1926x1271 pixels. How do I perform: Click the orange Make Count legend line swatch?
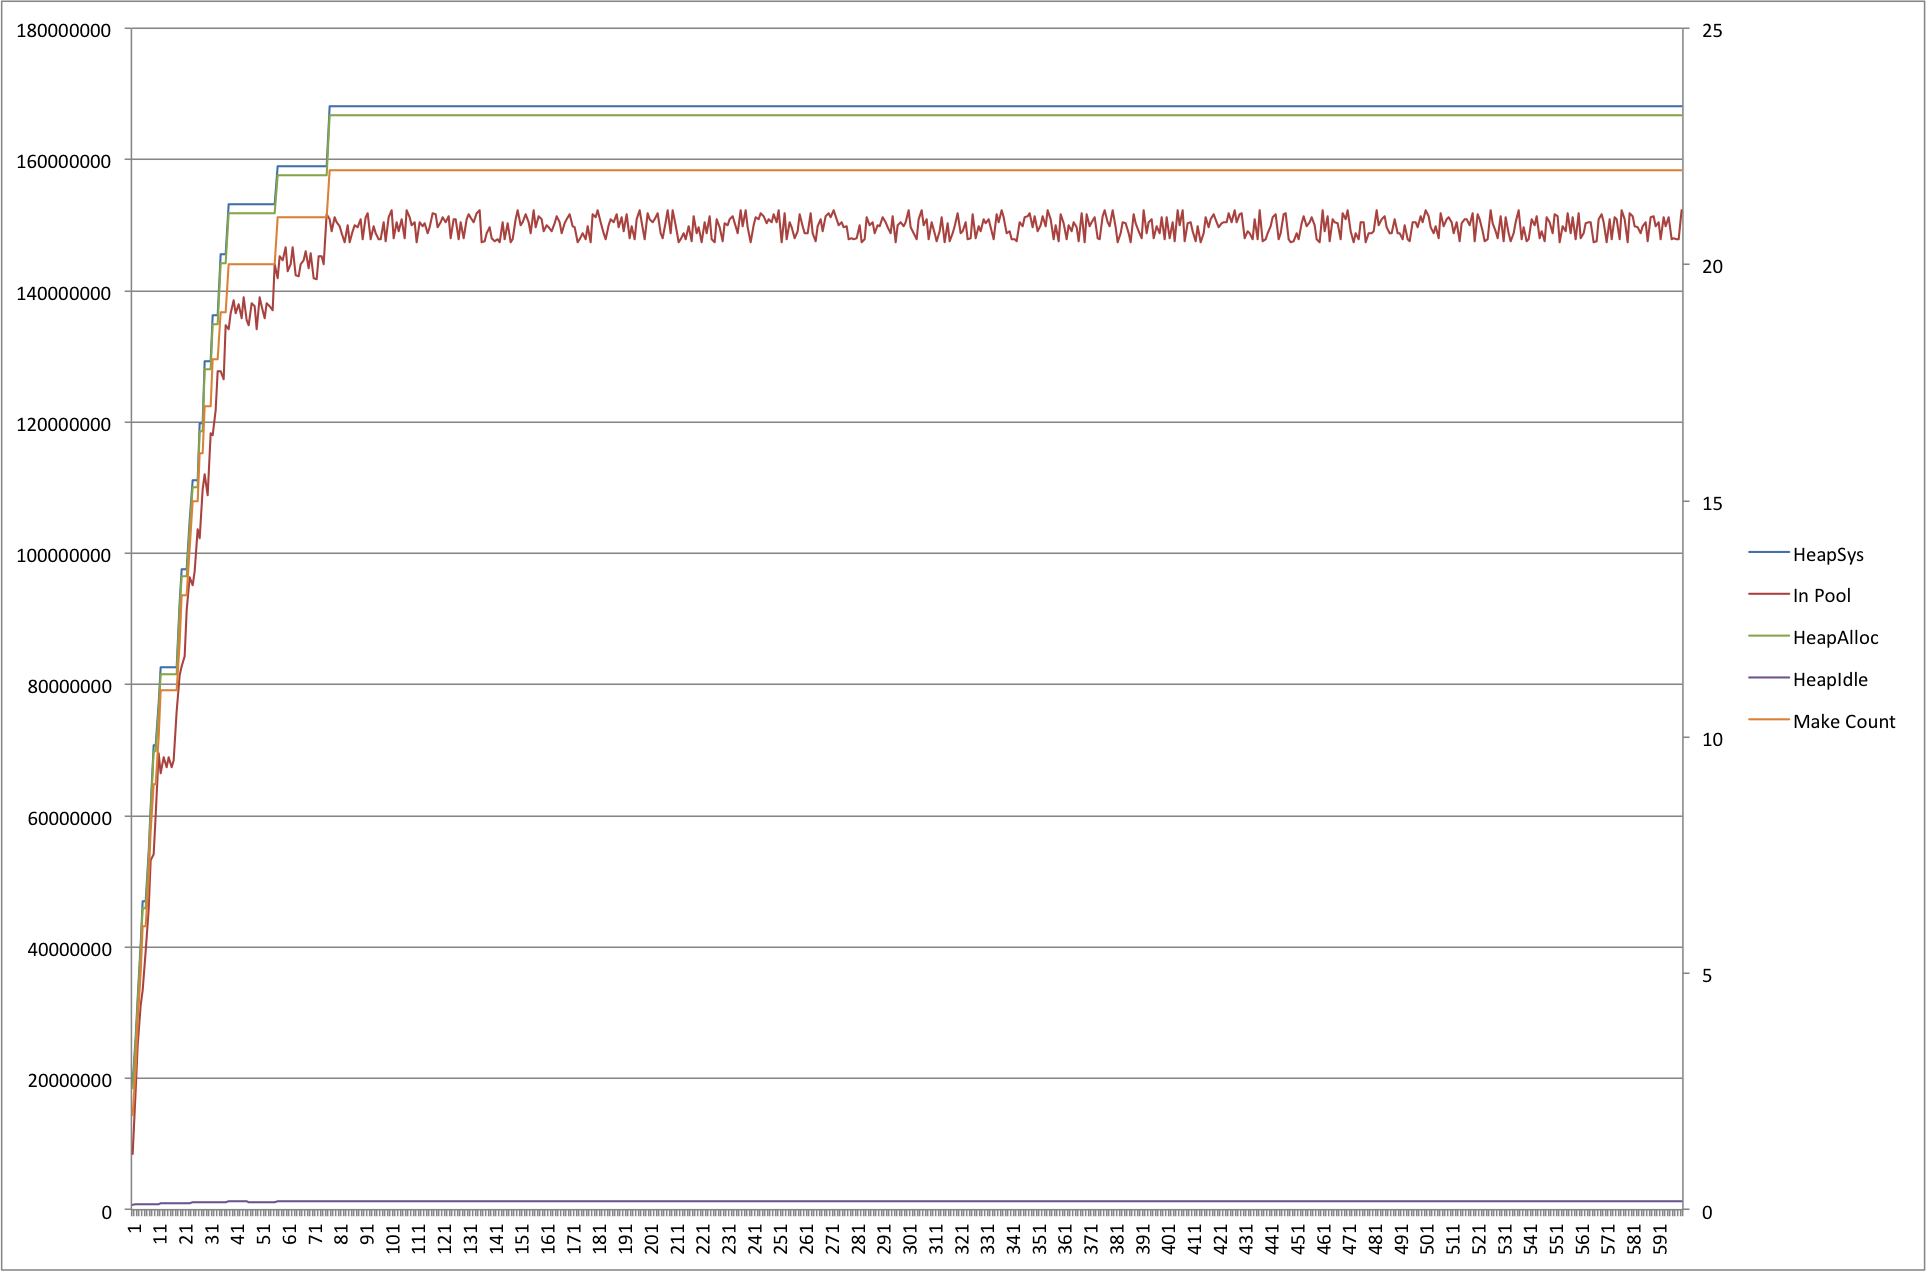tap(1768, 720)
